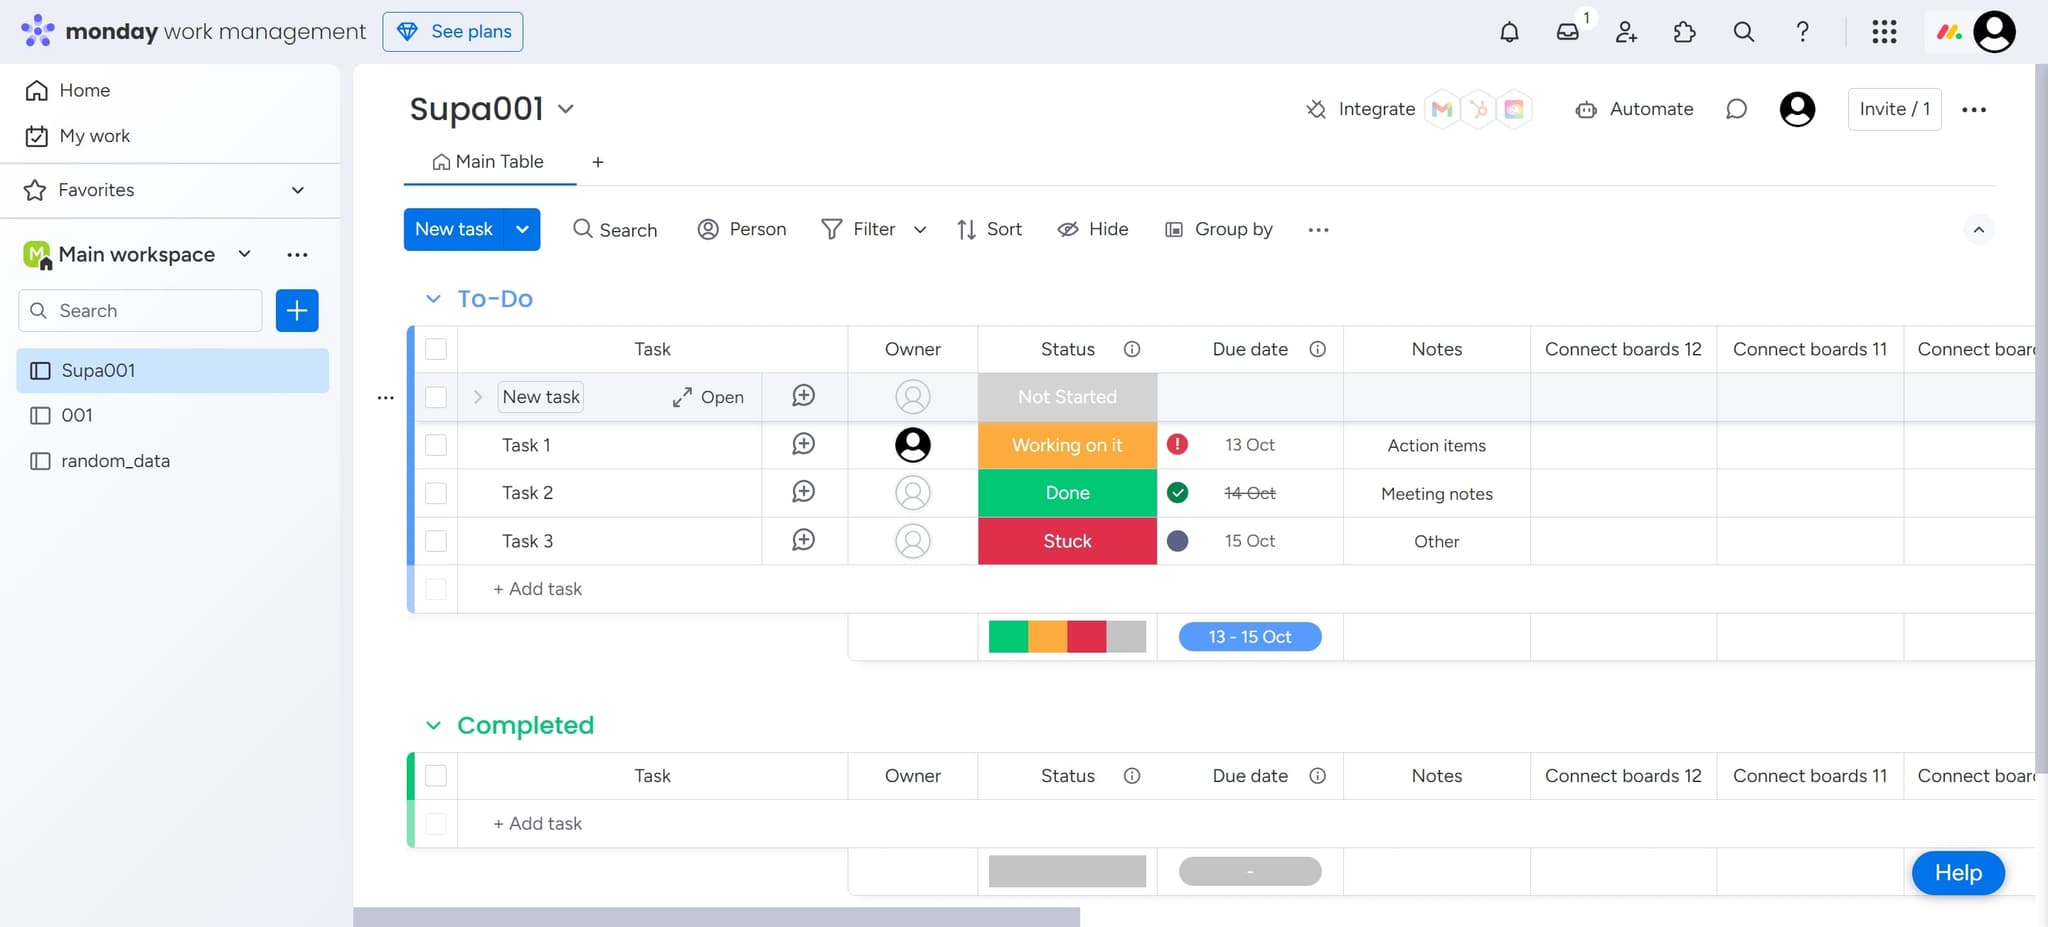Click the Invite / 1 button
The image size is (2048, 927).
pos(1894,109)
